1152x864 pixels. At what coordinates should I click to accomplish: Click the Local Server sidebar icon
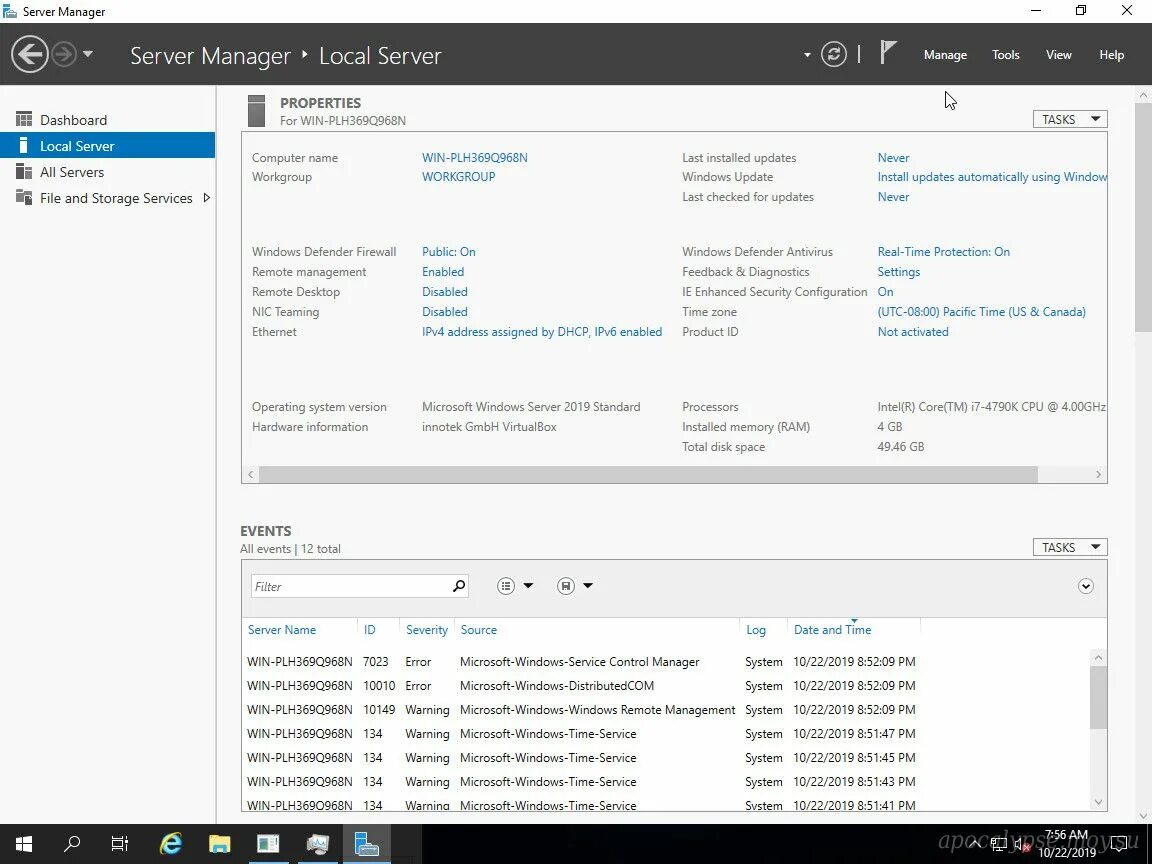click(24, 145)
